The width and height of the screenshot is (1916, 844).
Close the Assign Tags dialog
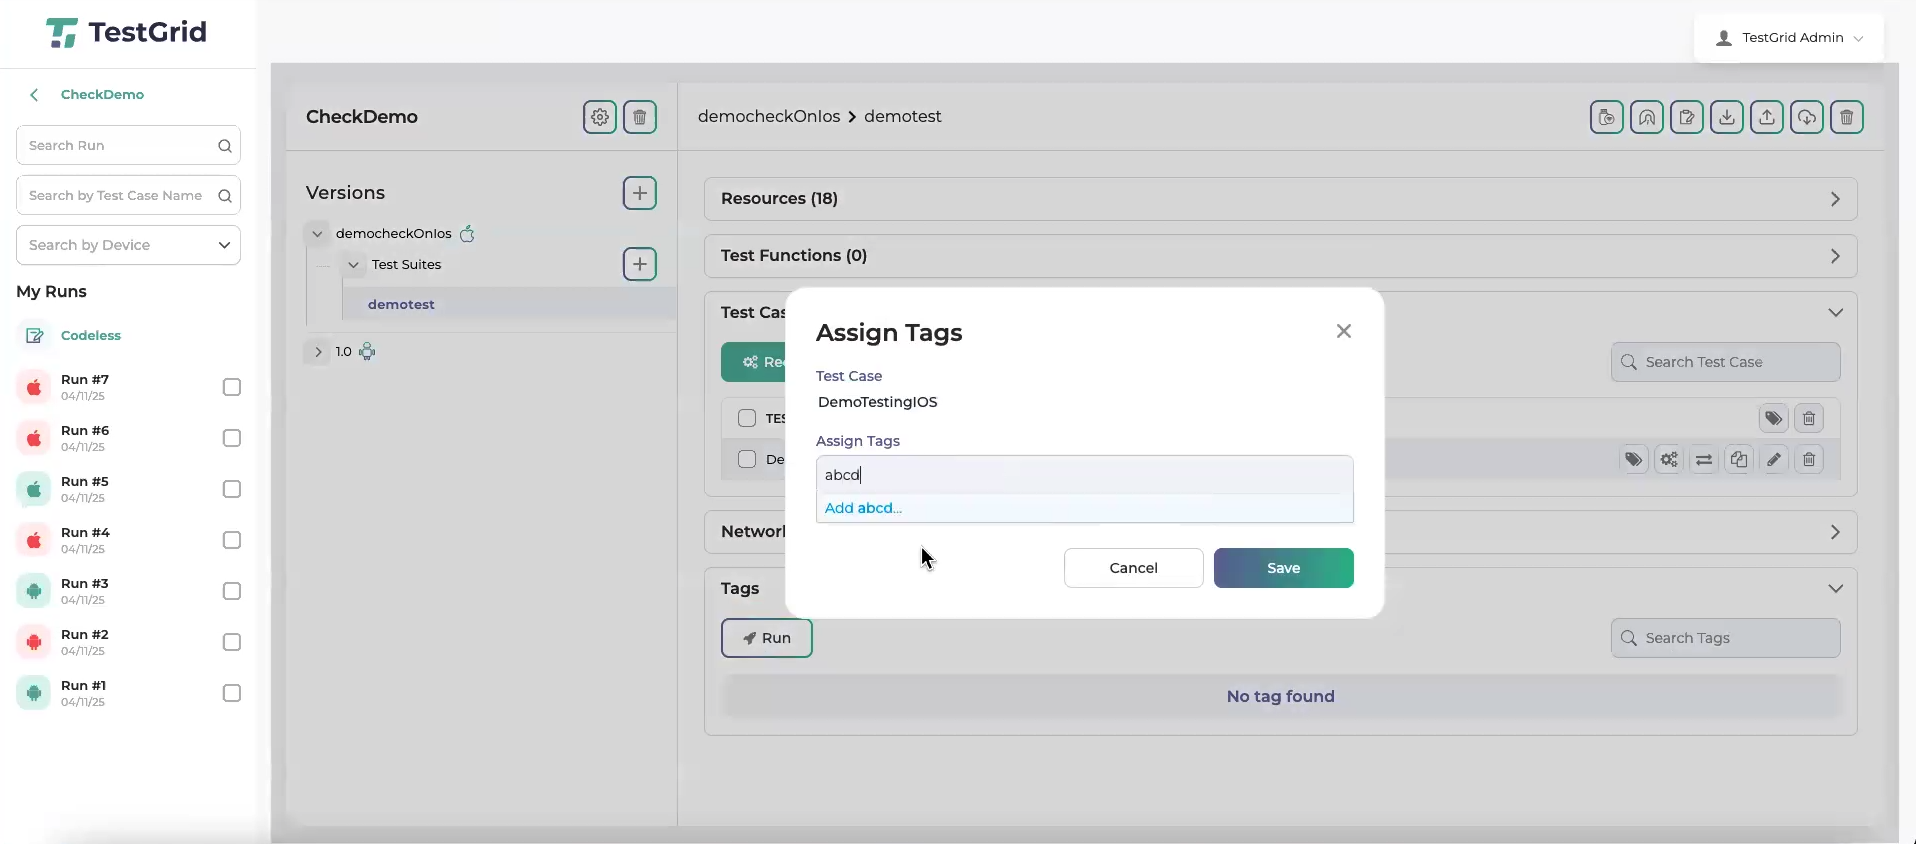point(1344,331)
